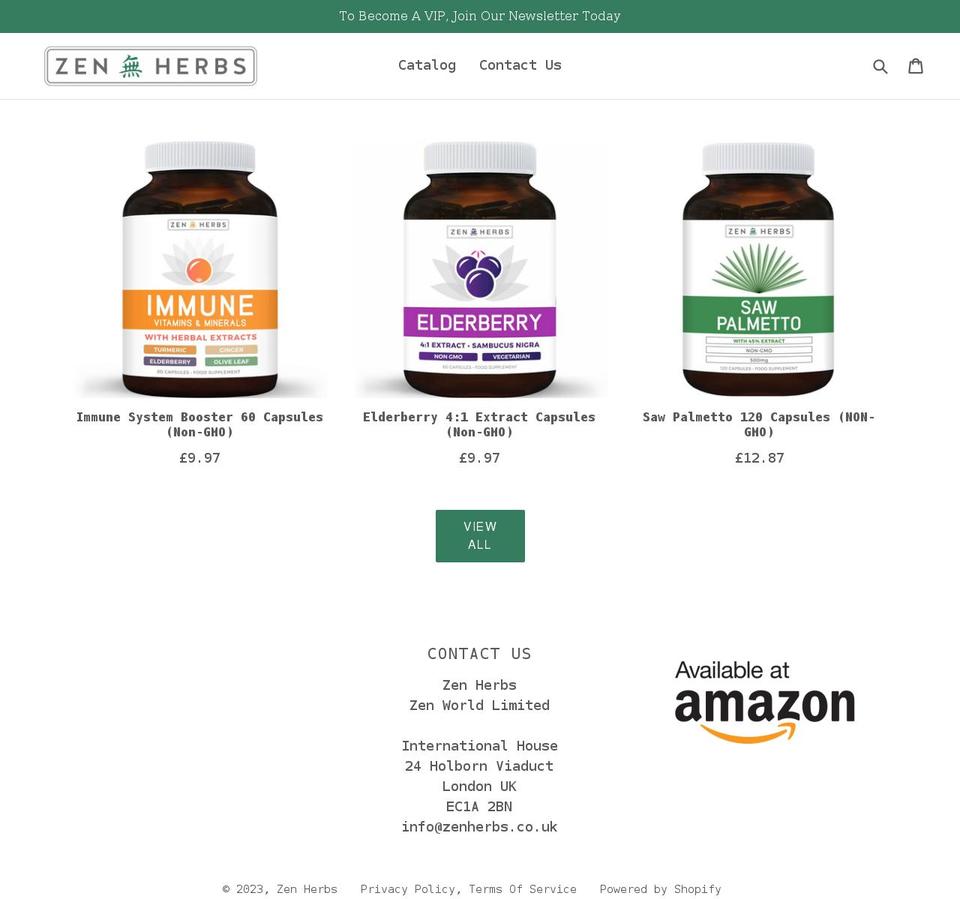Open the search magnifier icon
Image resolution: width=960 pixels, height=899 pixels.
pyautogui.click(x=880, y=66)
